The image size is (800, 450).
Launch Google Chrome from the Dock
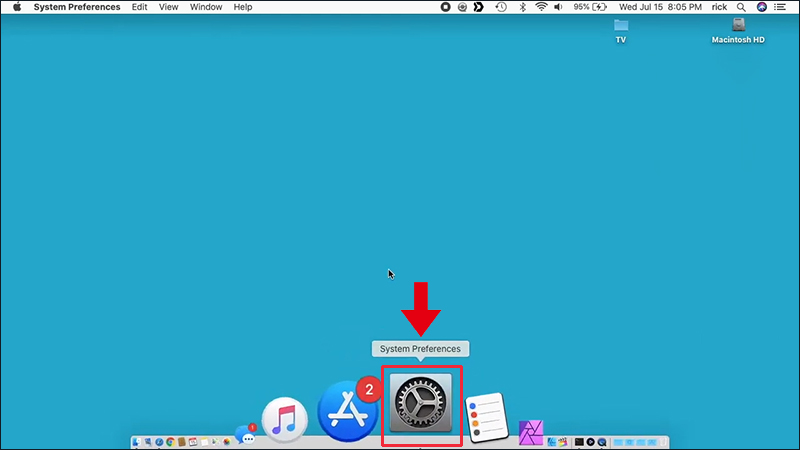click(x=170, y=442)
